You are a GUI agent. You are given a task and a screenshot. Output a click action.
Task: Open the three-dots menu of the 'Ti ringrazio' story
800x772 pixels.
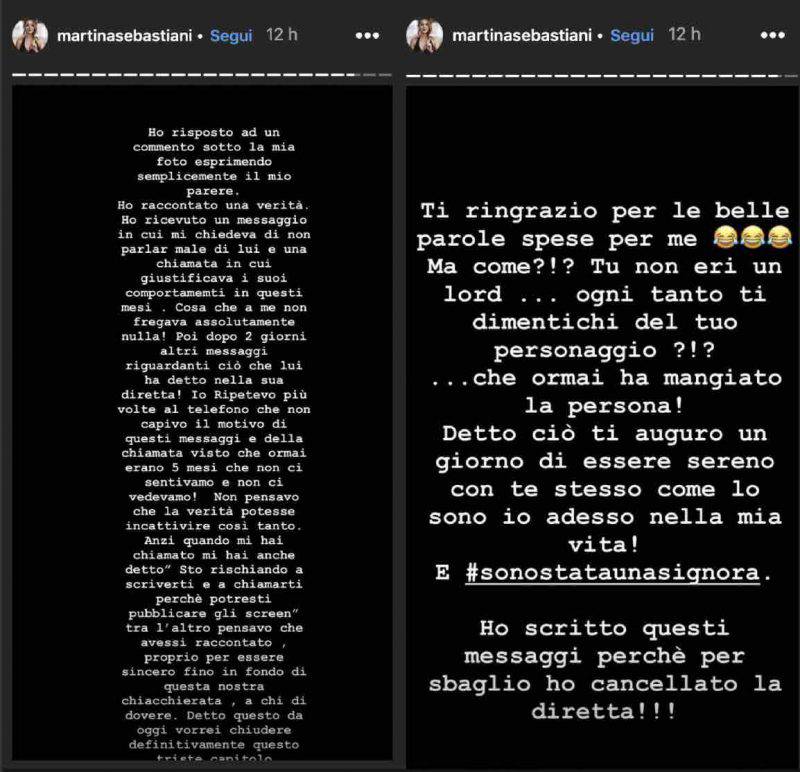772,35
